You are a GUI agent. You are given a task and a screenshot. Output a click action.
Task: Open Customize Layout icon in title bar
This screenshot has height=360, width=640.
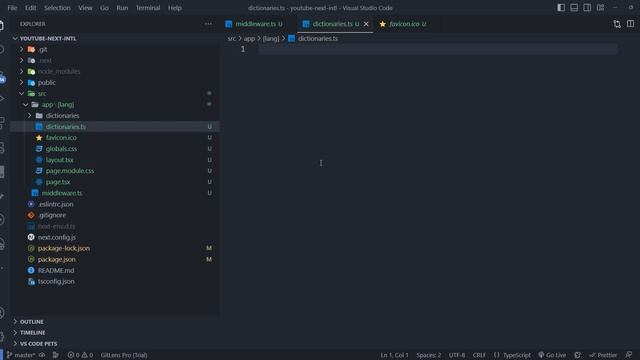600,8
